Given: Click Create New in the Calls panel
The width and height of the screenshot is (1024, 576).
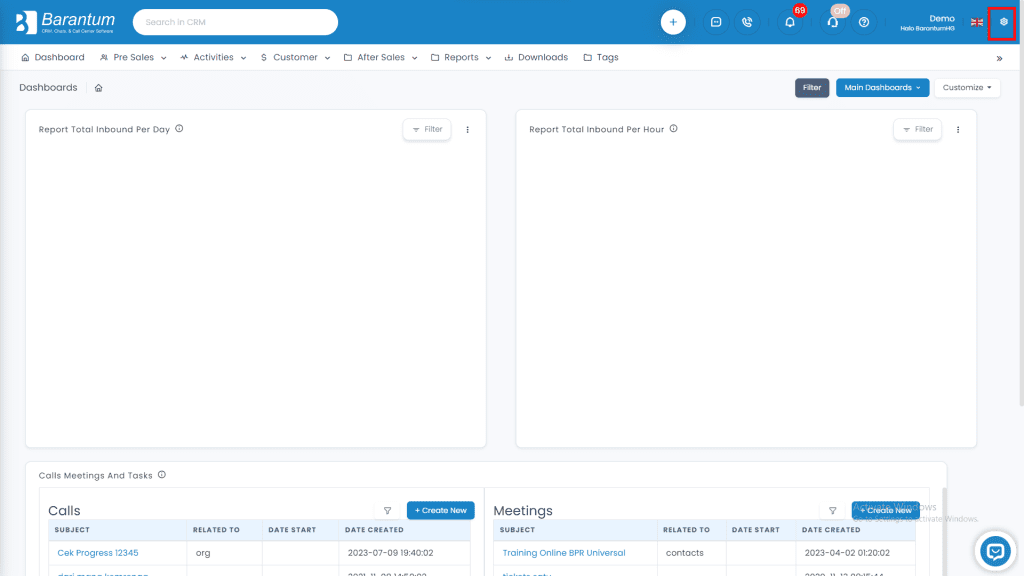Looking at the screenshot, I should pyautogui.click(x=440, y=510).
